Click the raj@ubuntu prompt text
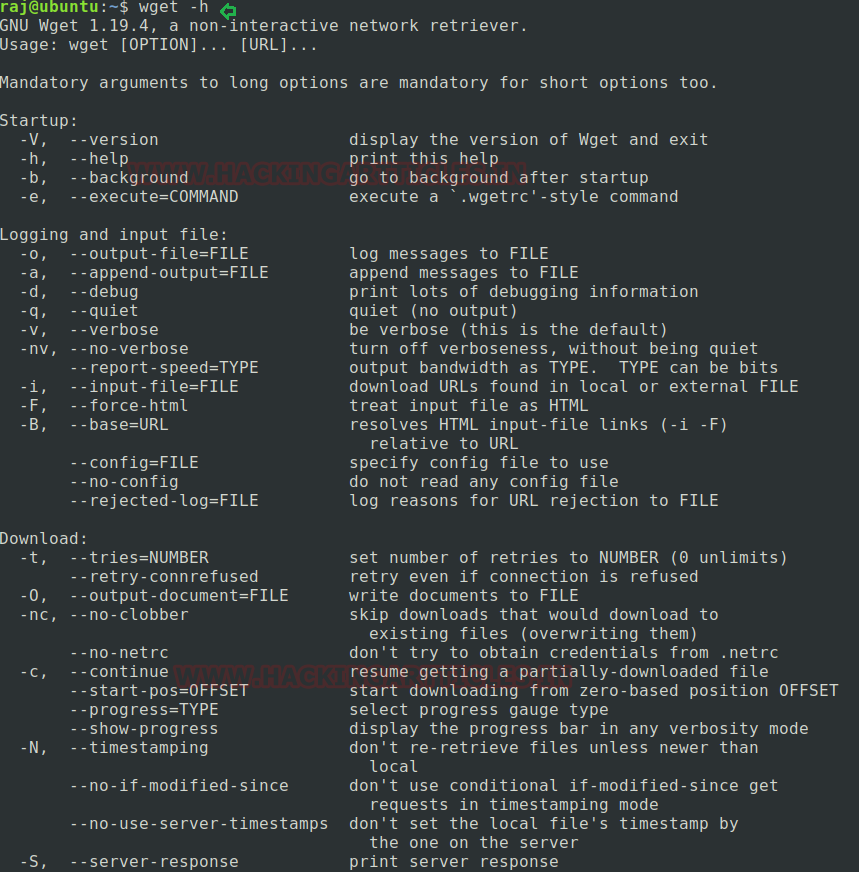Image resolution: width=859 pixels, height=872 pixels. tap(49, 7)
